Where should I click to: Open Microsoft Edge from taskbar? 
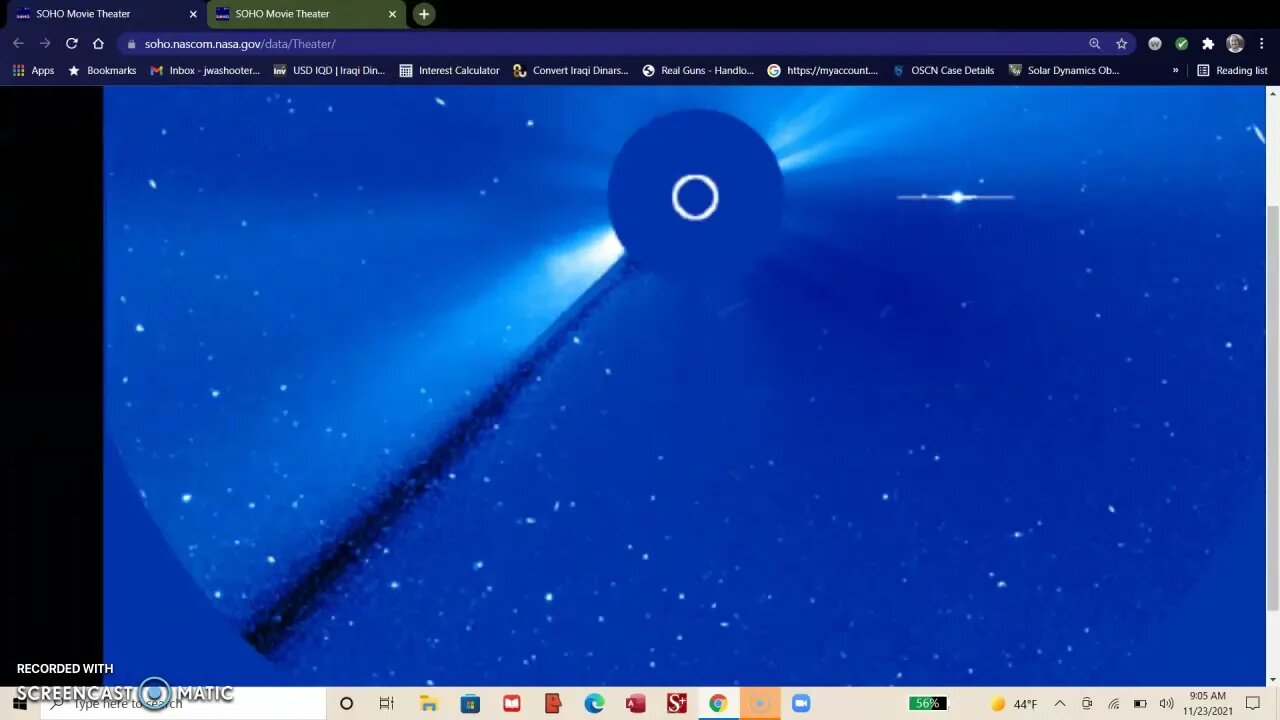594,704
